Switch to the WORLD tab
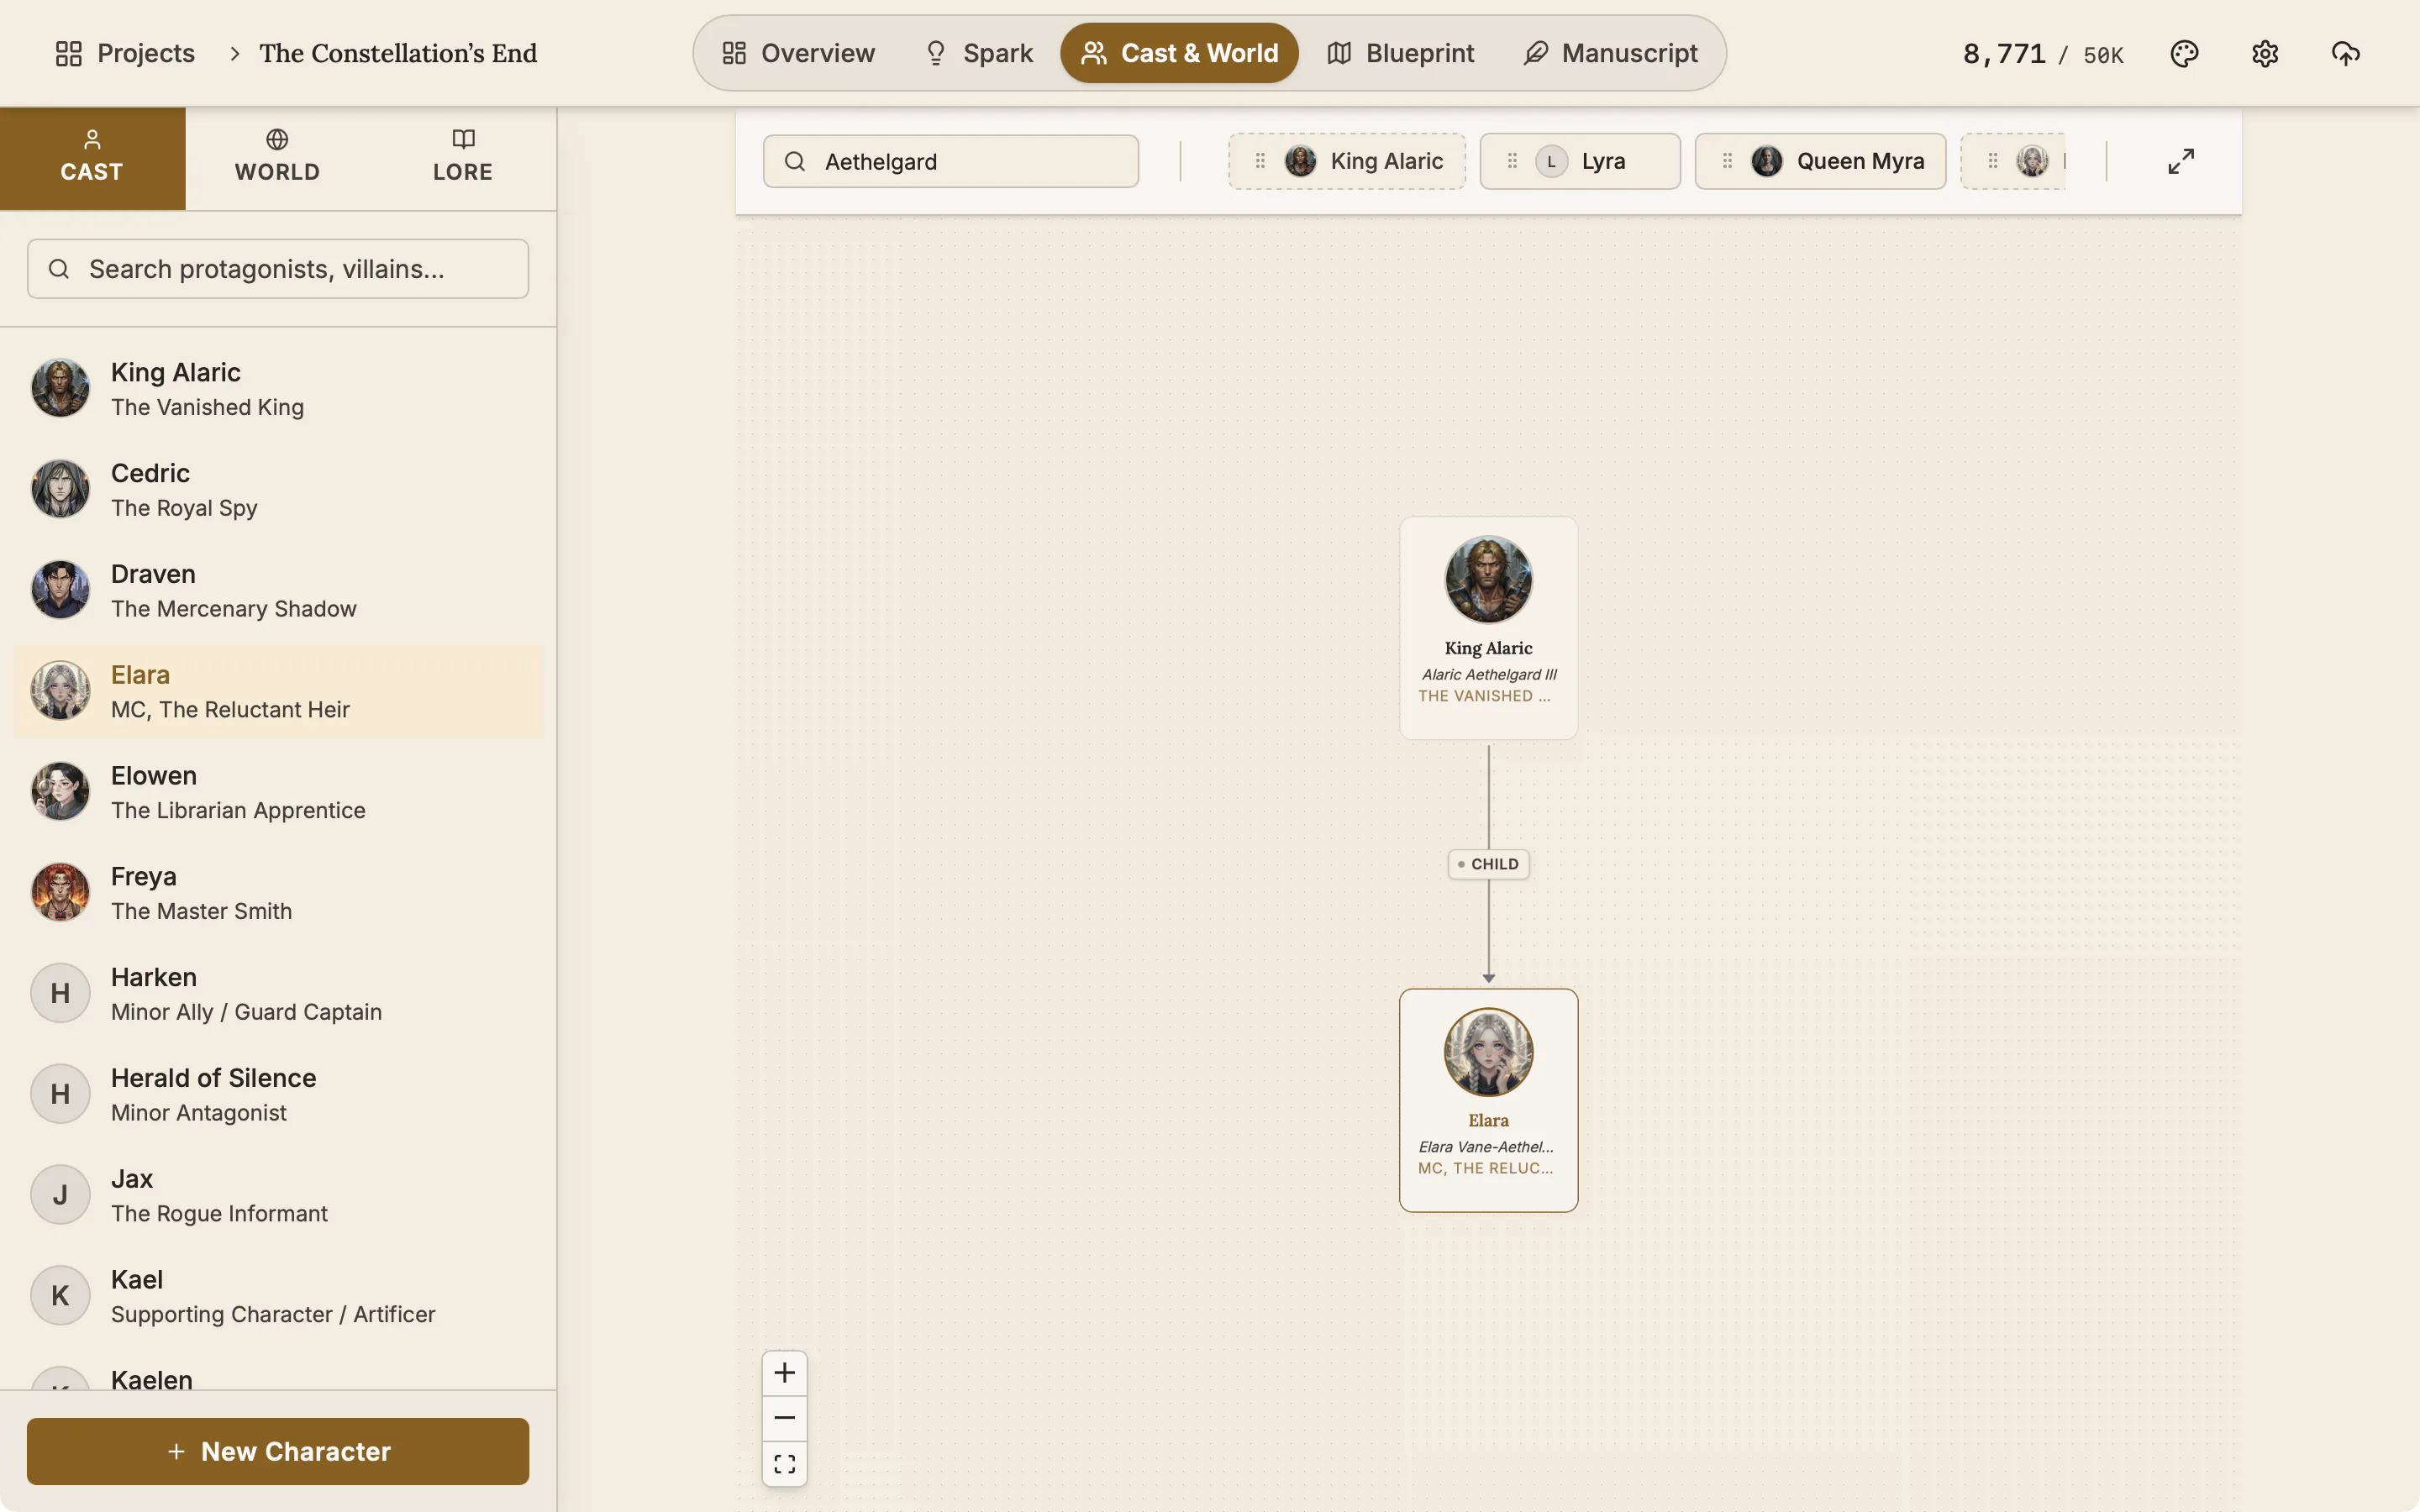Screen dimensions: 2420x1512 pyautogui.click(x=277, y=157)
